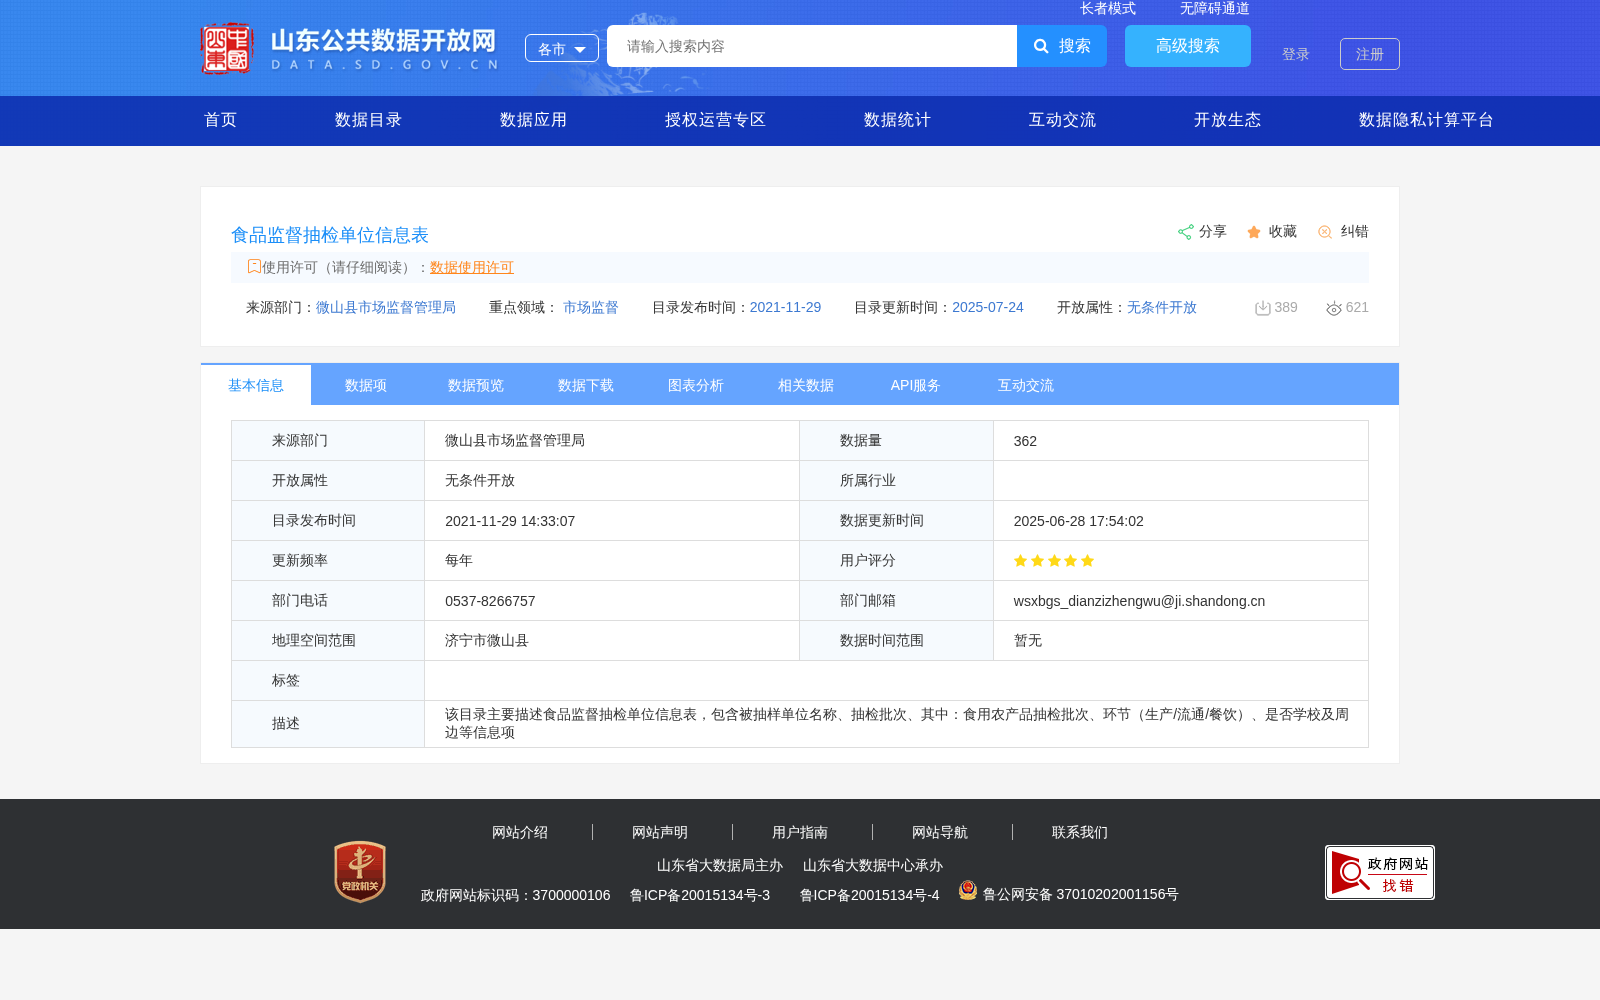
Task: Click the 市场监督 key field link
Action: click(x=591, y=307)
